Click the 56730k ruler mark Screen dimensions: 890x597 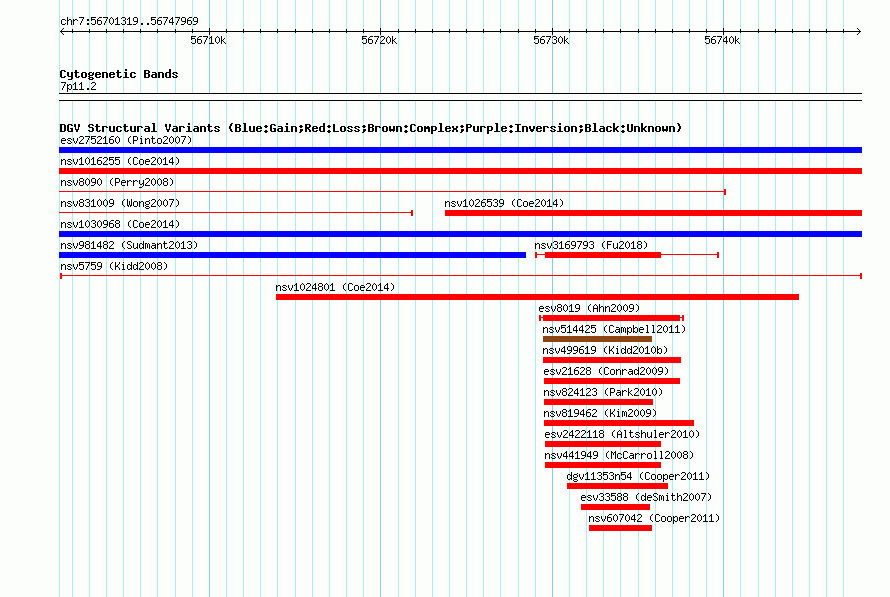click(551, 40)
